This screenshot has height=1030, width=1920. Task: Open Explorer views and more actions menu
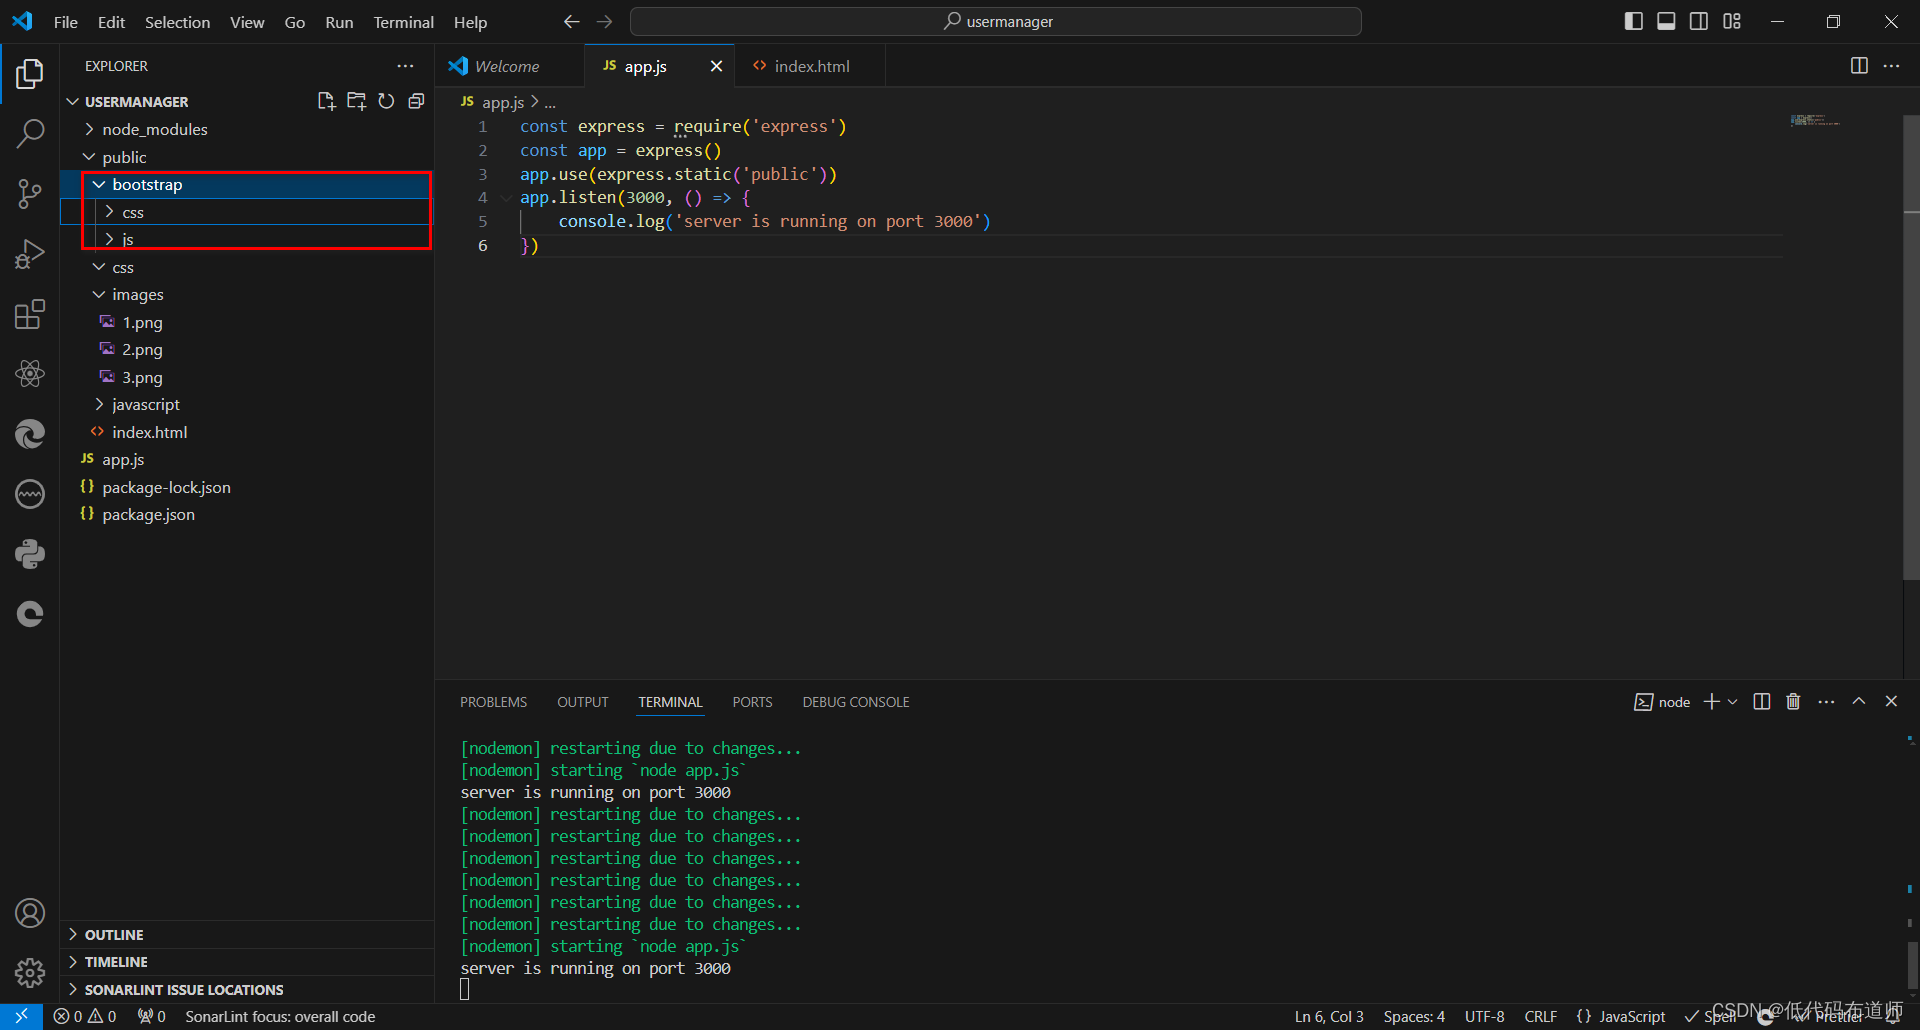point(405,66)
